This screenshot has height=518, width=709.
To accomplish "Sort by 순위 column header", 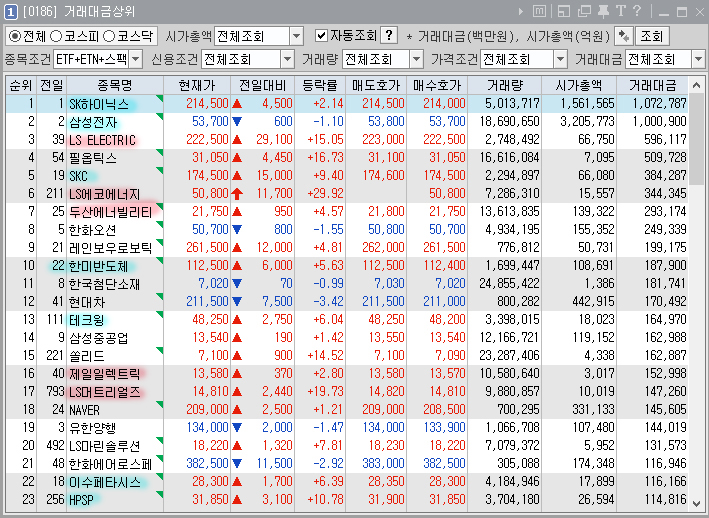I will (21, 85).
